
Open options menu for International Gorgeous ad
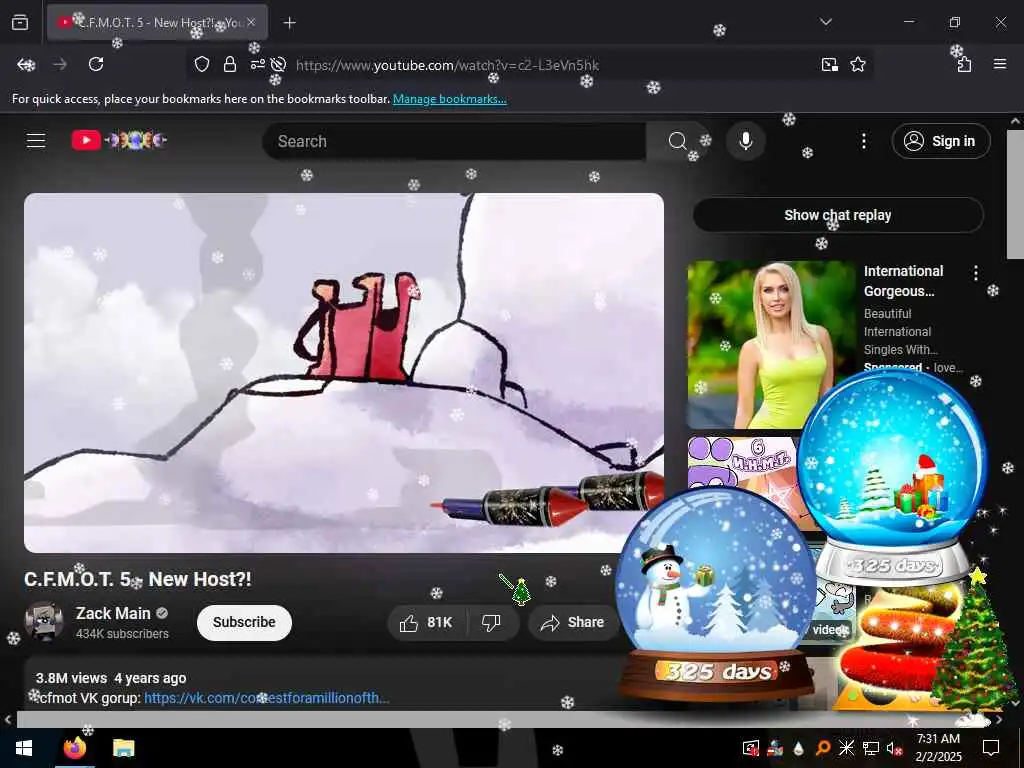(x=976, y=273)
